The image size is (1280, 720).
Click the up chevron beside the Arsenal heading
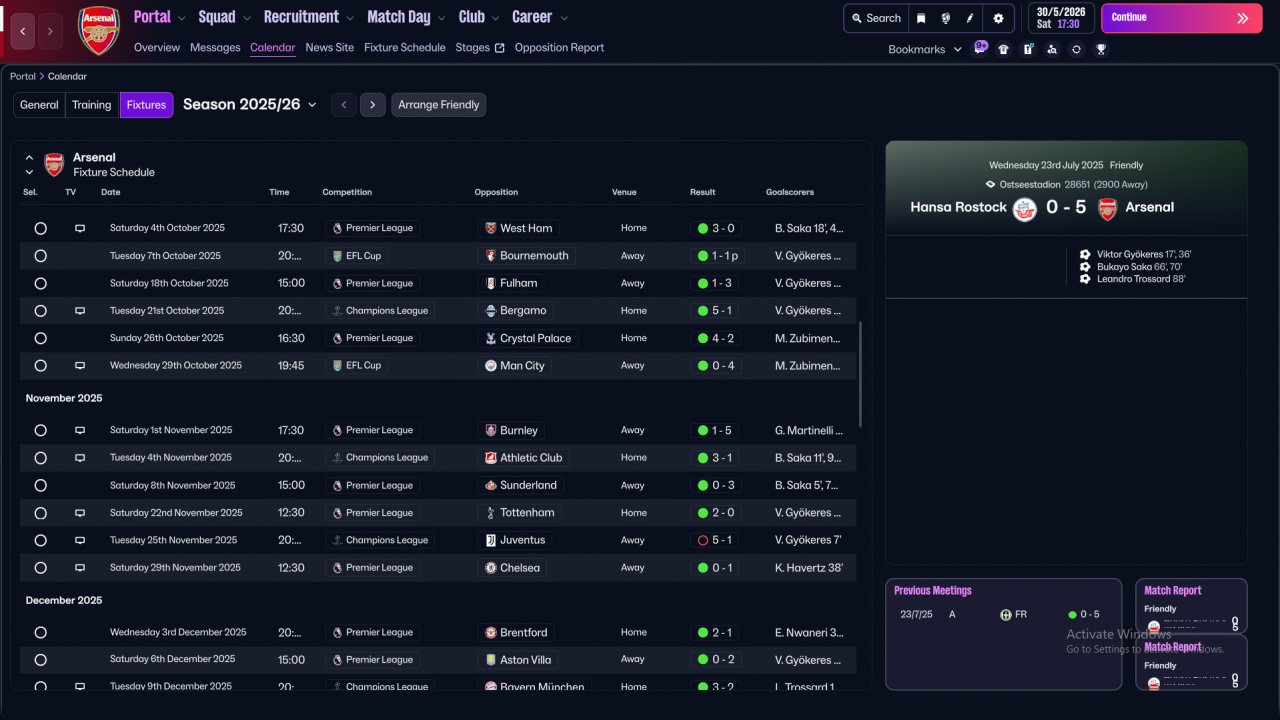point(29,158)
